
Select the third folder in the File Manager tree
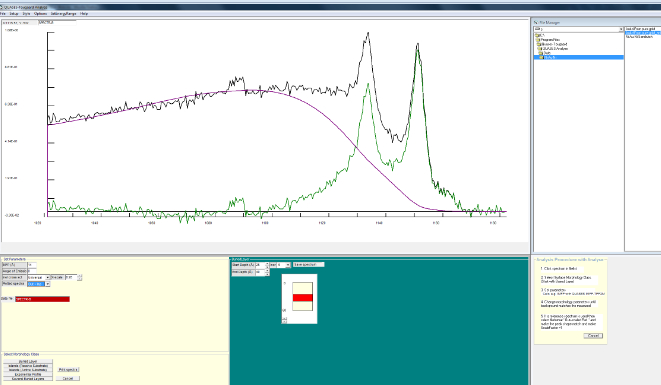pos(551,44)
